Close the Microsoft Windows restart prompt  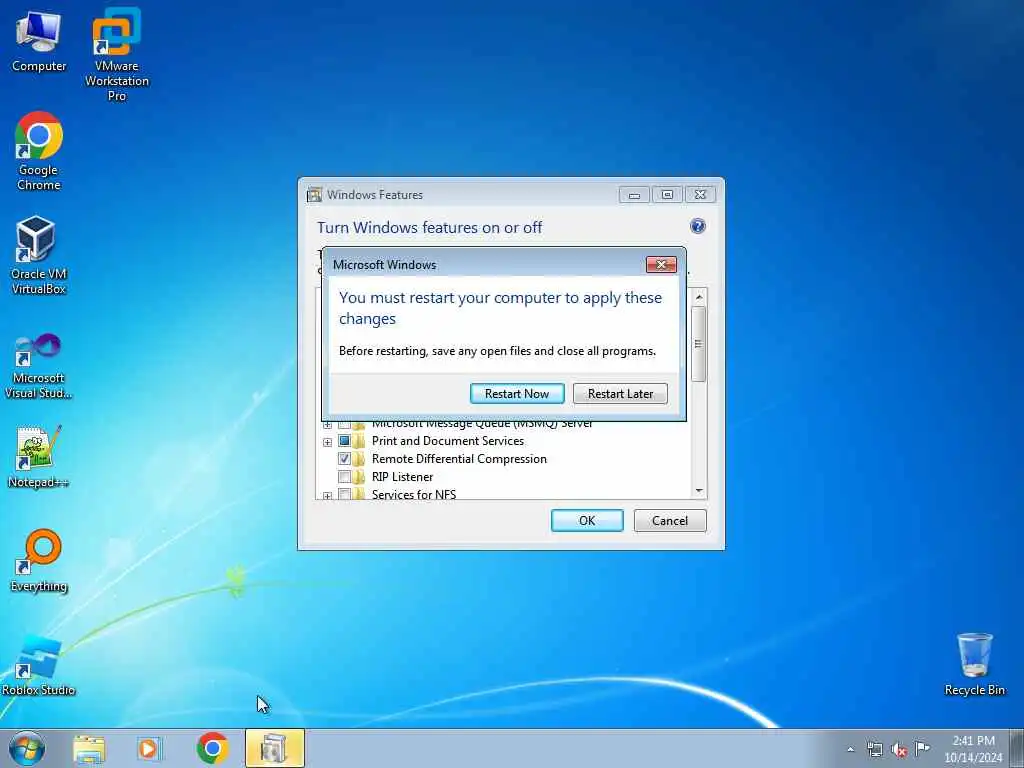point(661,264)
